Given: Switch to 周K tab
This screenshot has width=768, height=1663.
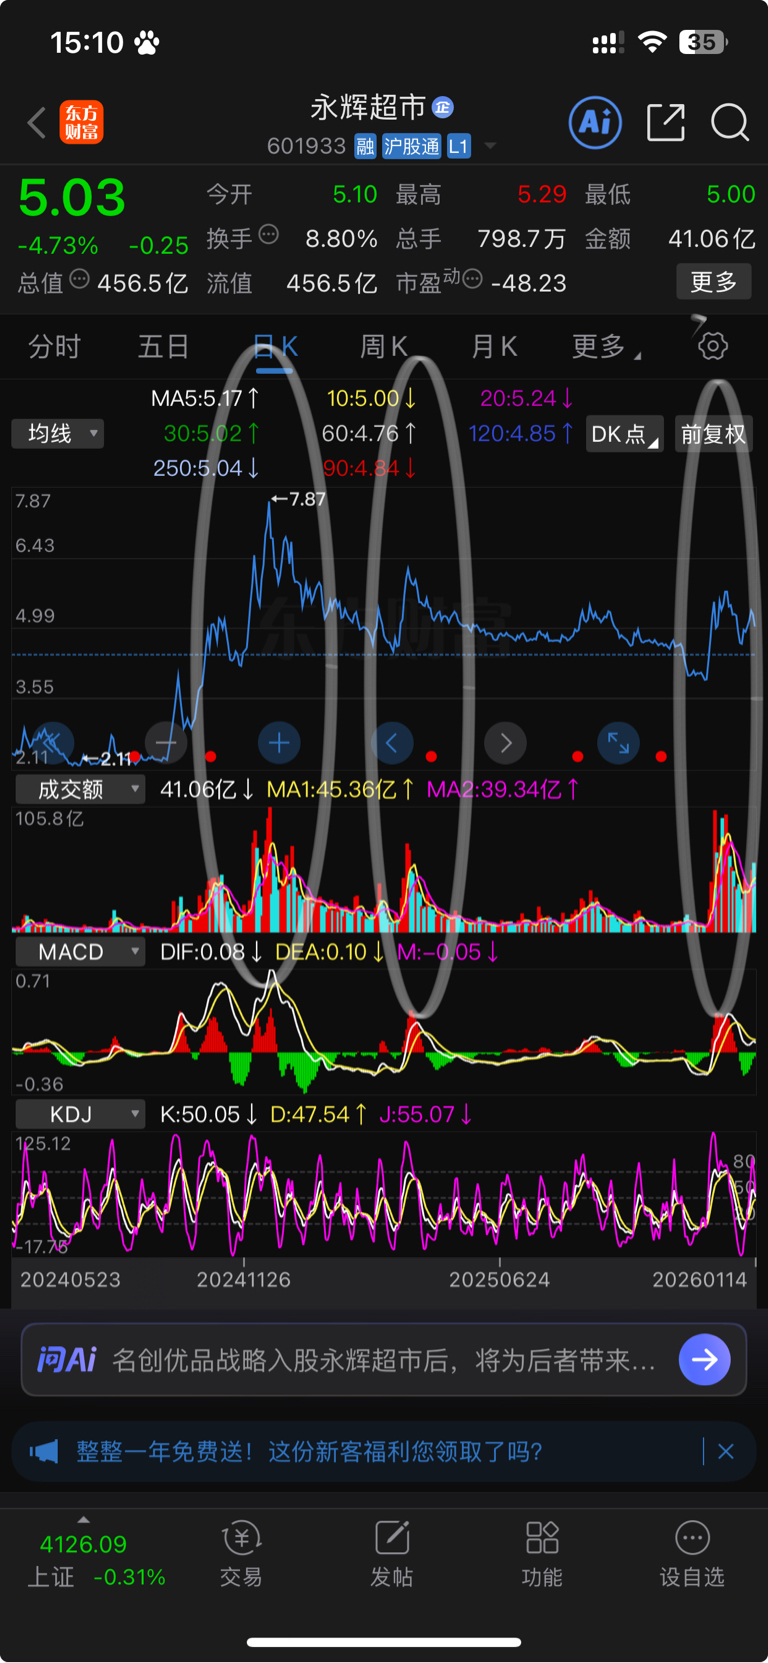Looking at the screenshot, I should [x=384, y=346].
